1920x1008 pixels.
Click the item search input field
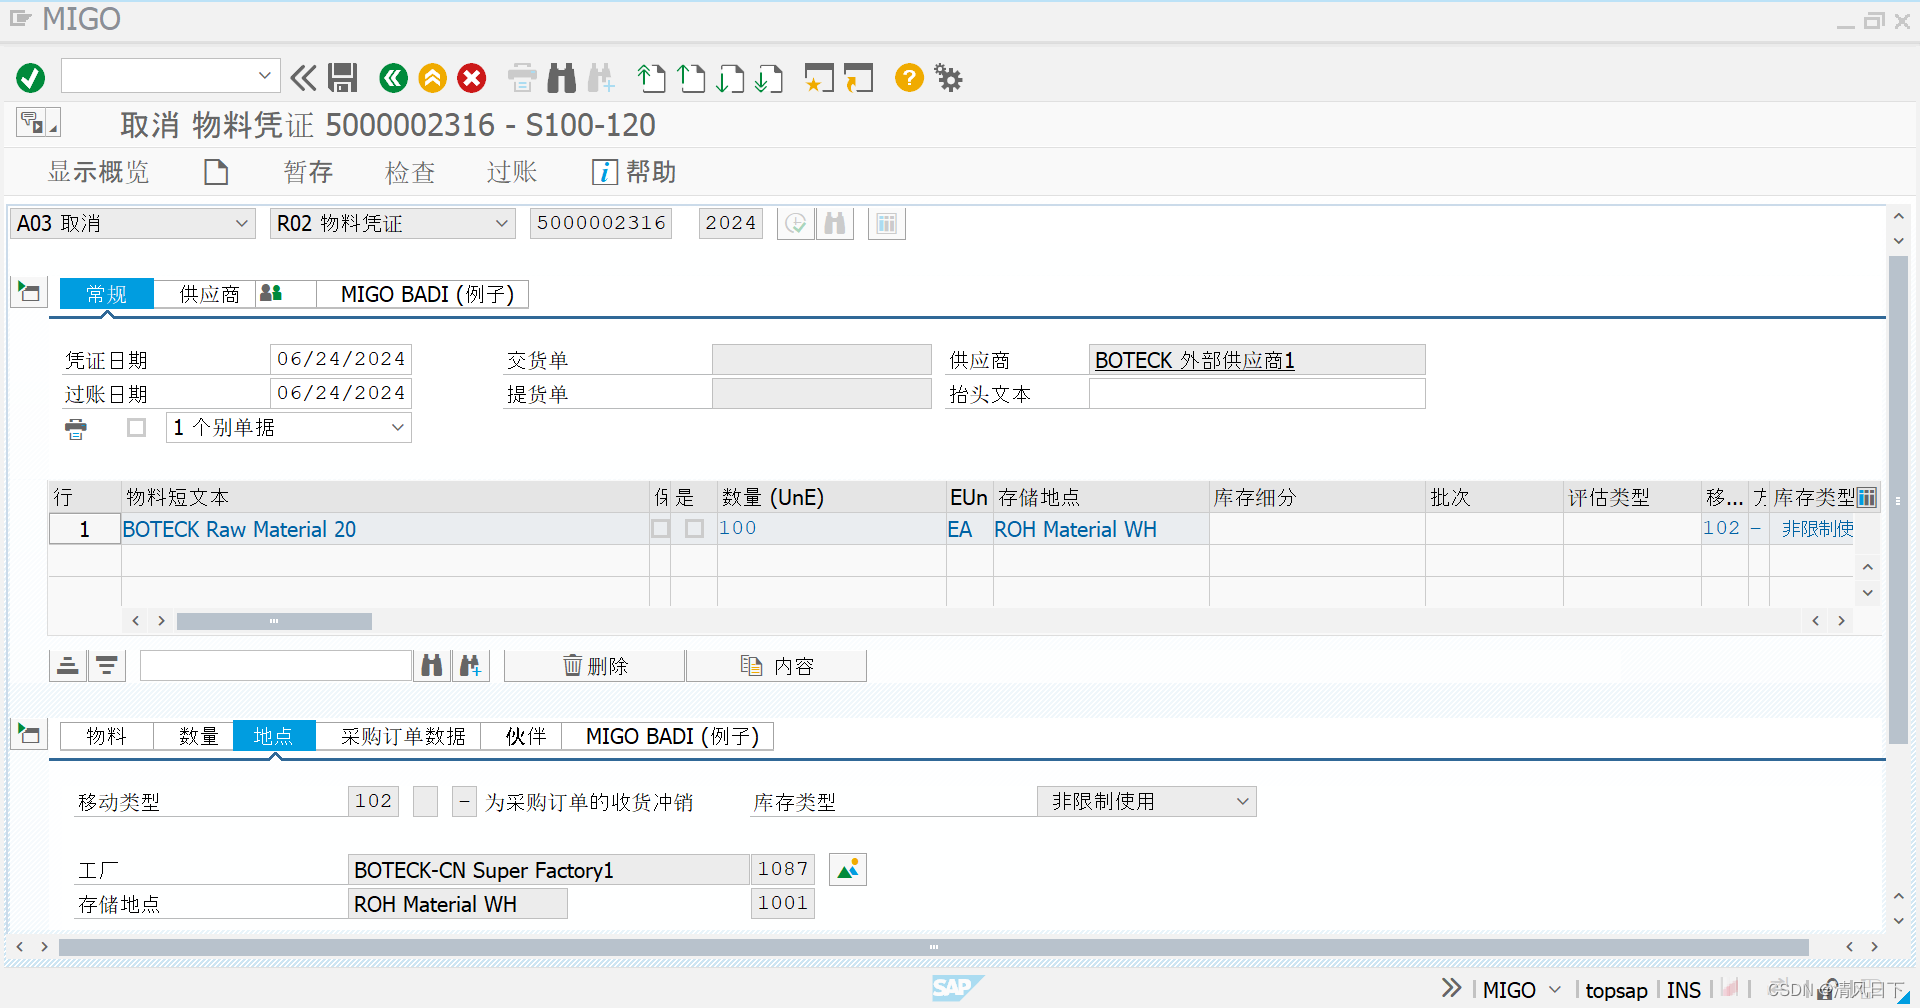pyautogui.click(x=276, y=666)
